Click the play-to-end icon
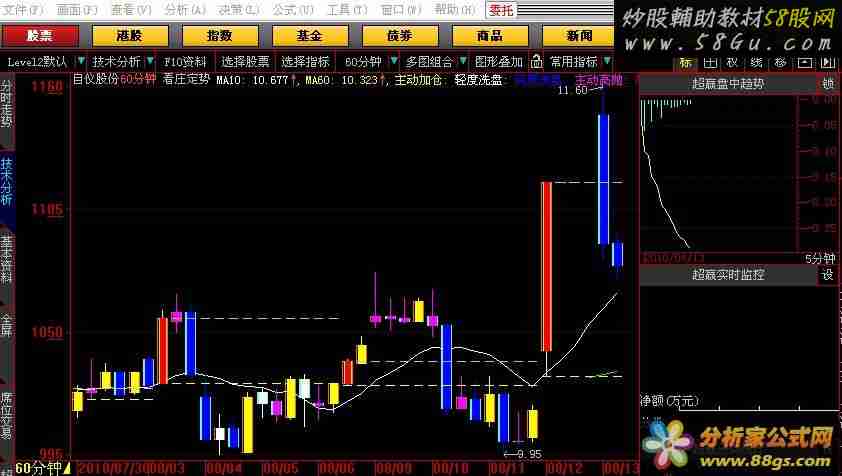The height and width of the screenshot is (476, 842). click(x=828, y=63)
